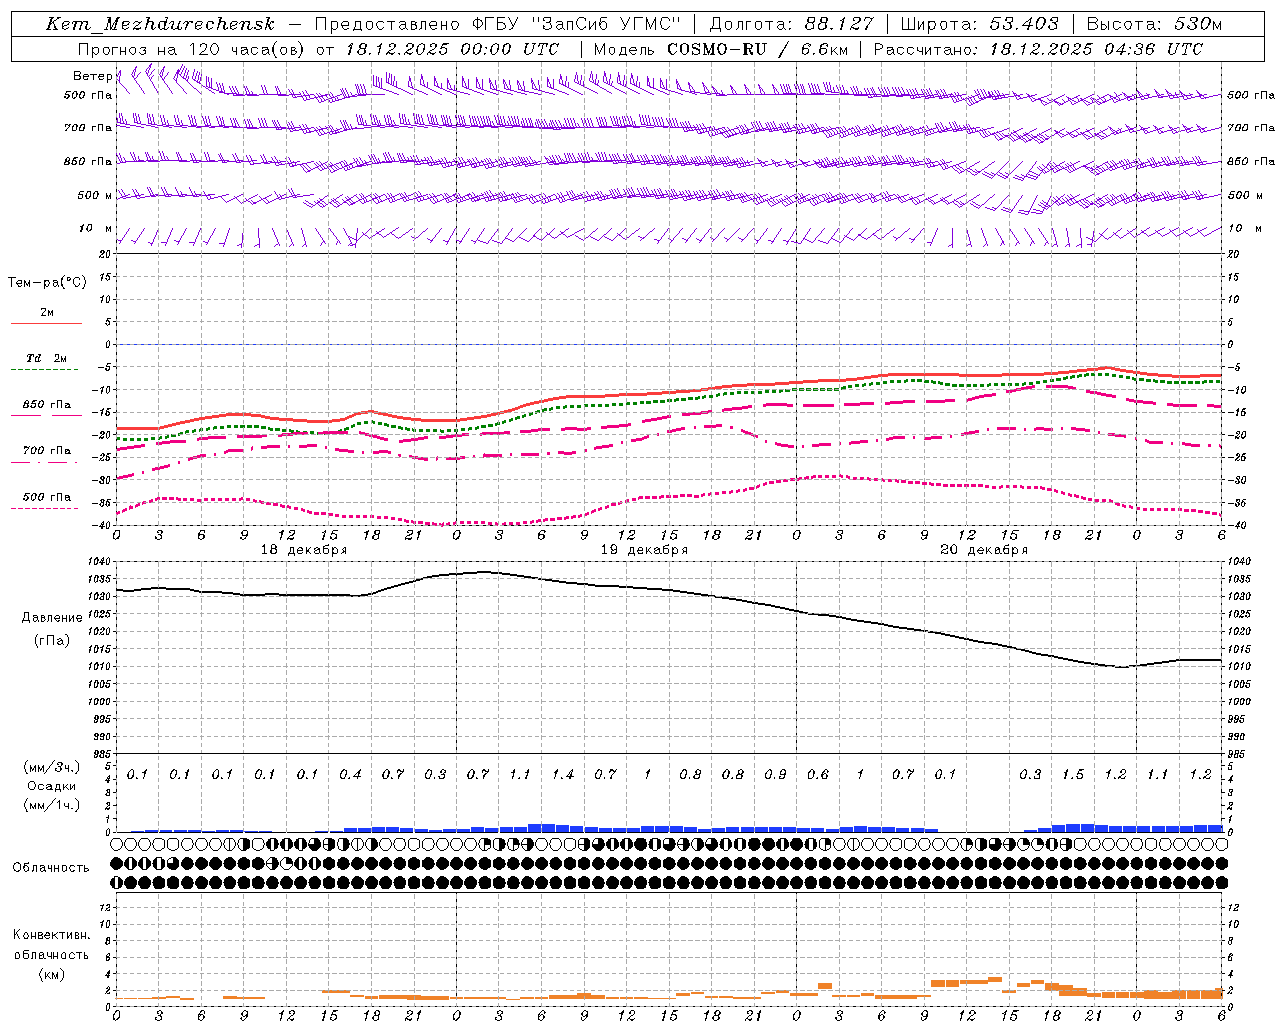This screenshot has height=1024, width=1280.
Task: Click the longitude value Долгота: 88.127
Action: click(x=791, y=24)
